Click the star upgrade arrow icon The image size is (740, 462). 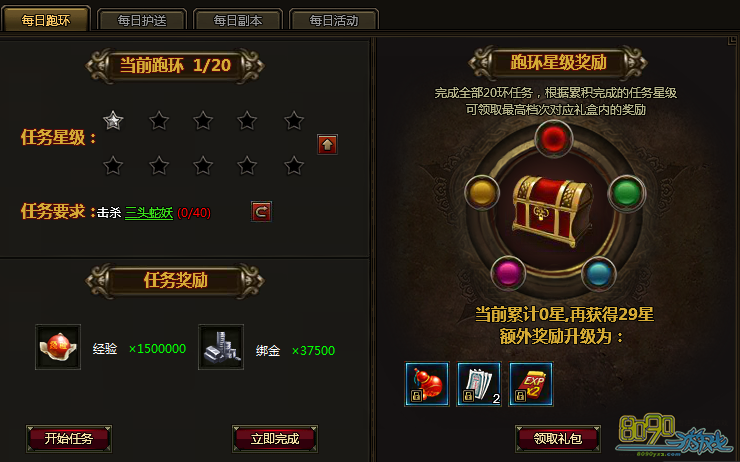point(327,144)
